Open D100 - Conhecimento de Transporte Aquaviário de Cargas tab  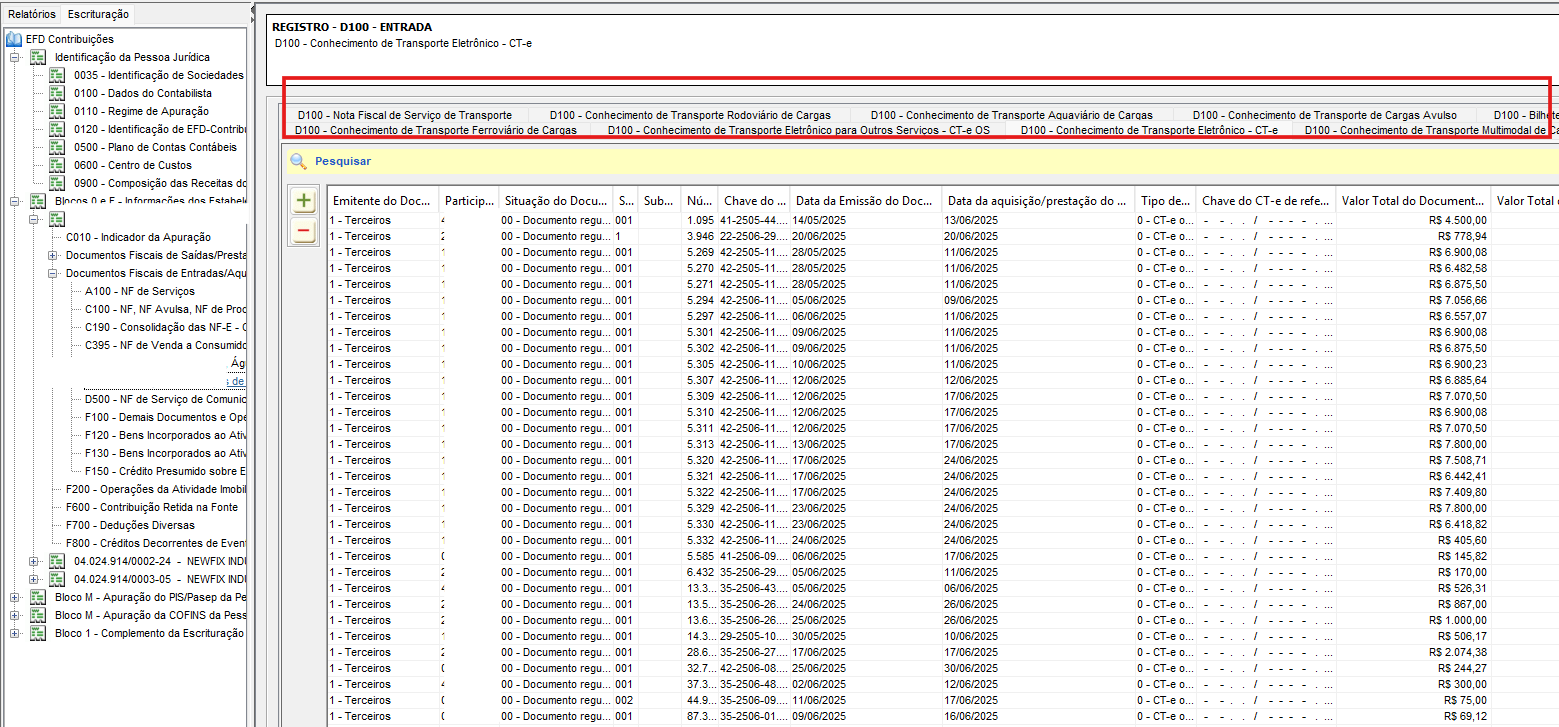tap(1011, 115)
